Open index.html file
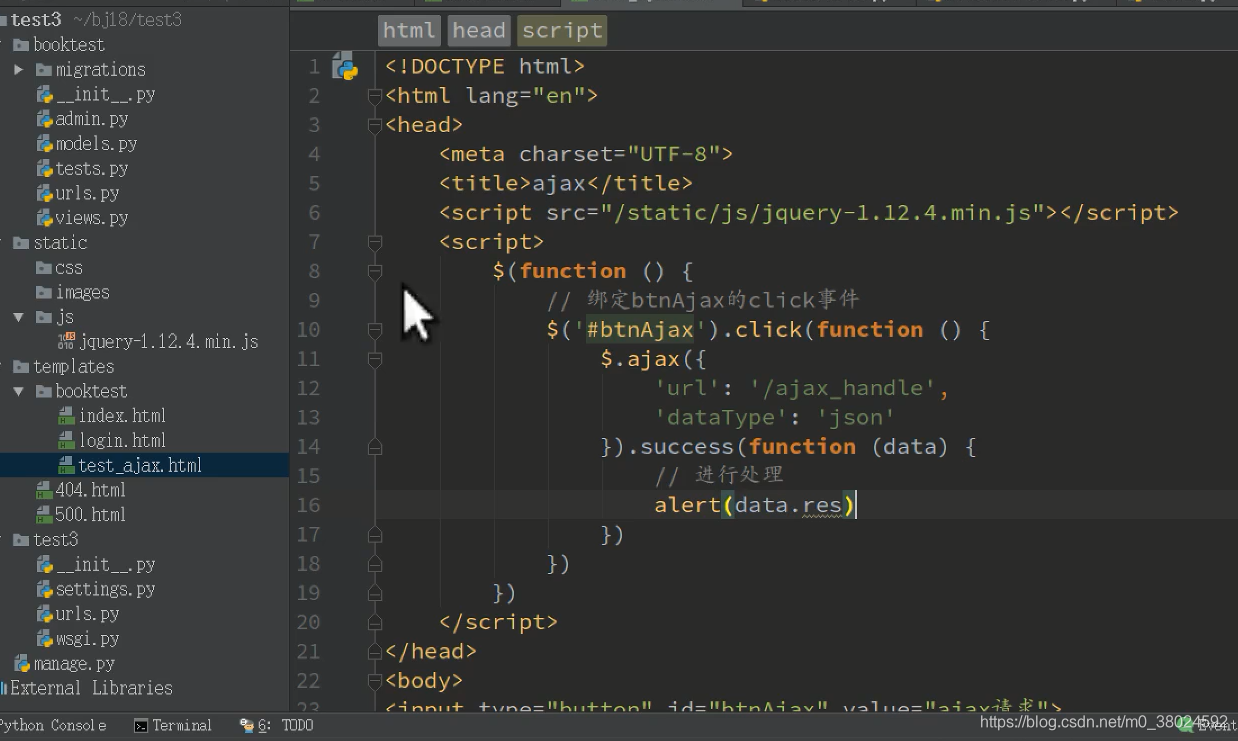1238x741 pixels. (x=123, y=416)
